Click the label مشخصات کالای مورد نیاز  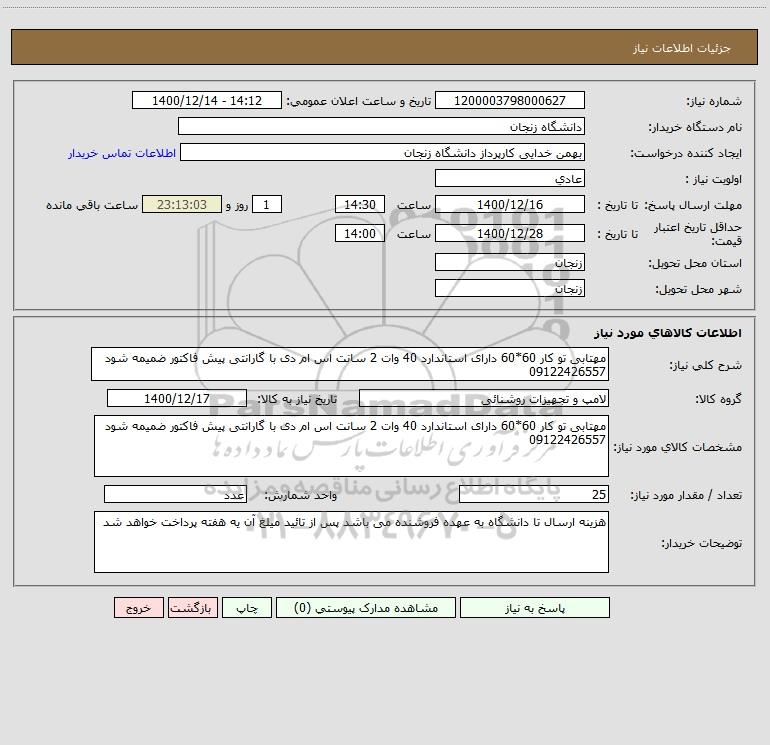pos(678,447)
